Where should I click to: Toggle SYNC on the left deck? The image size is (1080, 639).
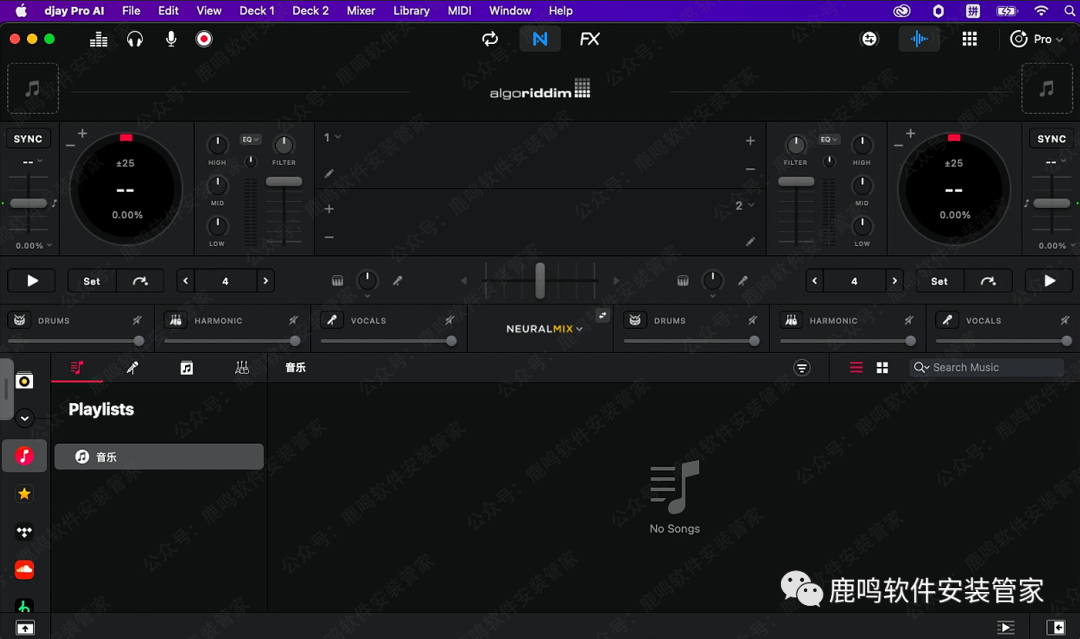click(28, 139)
